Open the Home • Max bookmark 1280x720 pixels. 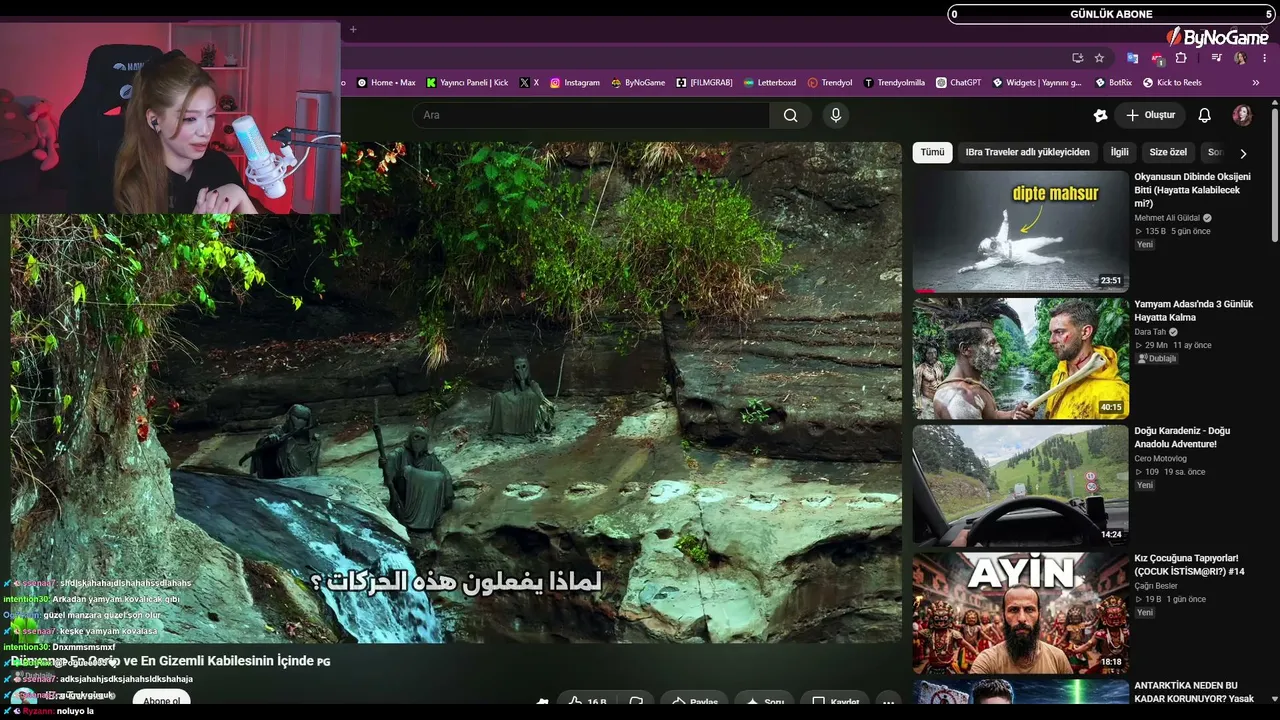coord(385,83)
